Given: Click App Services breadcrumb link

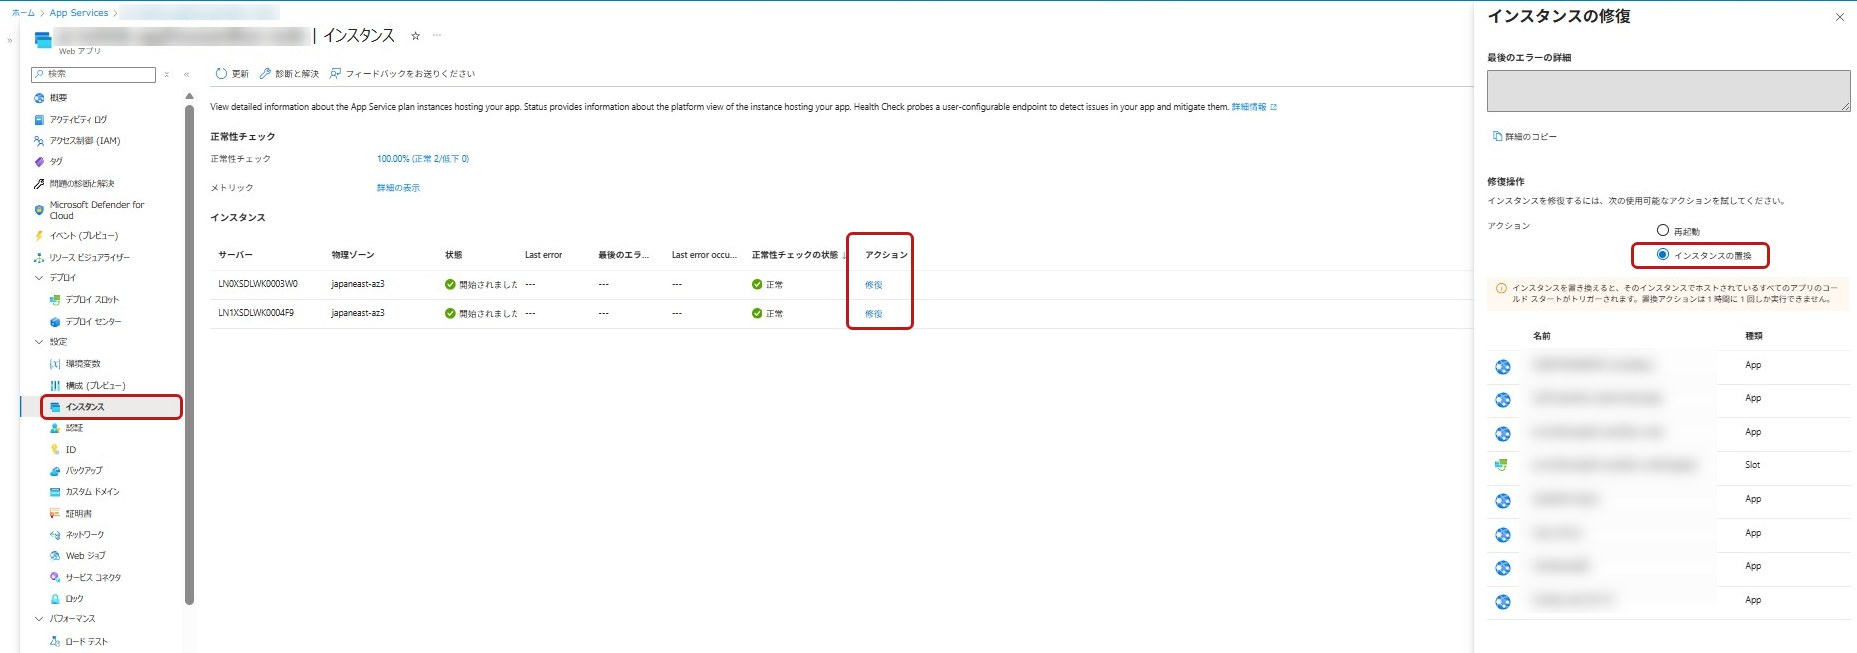Looking at the screenshot, I should pos(79,13).
